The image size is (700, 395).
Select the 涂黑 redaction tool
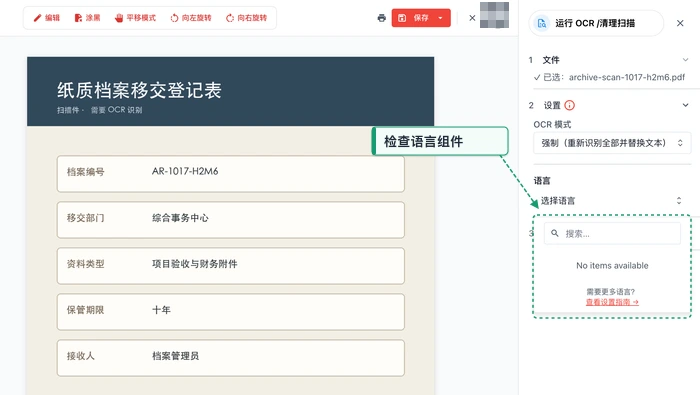click(x=87, y=18)
